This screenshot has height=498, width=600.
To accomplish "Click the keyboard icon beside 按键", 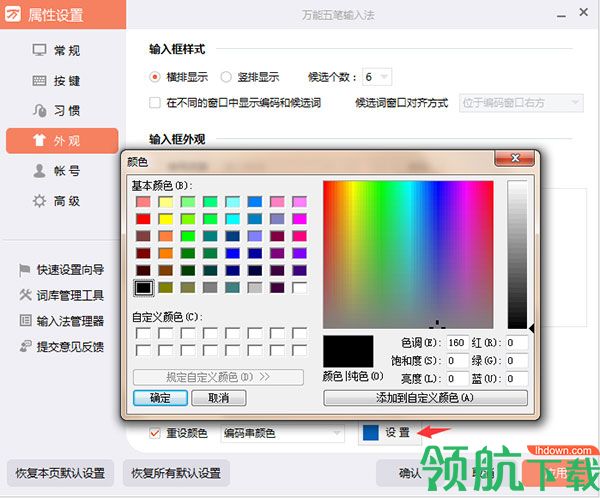I will [39, 80].
